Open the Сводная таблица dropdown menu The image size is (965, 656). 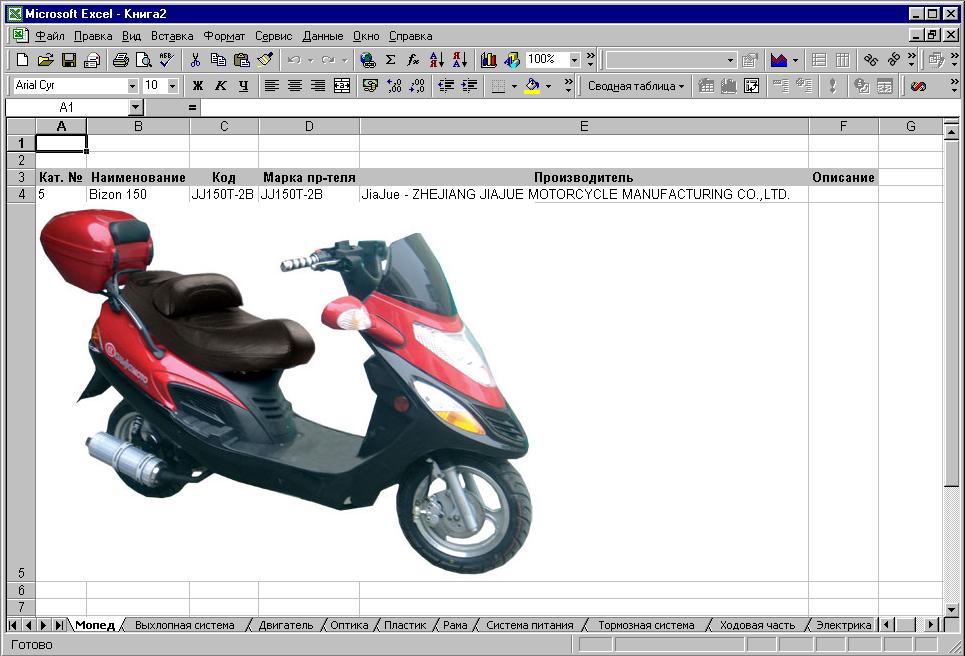636,86
